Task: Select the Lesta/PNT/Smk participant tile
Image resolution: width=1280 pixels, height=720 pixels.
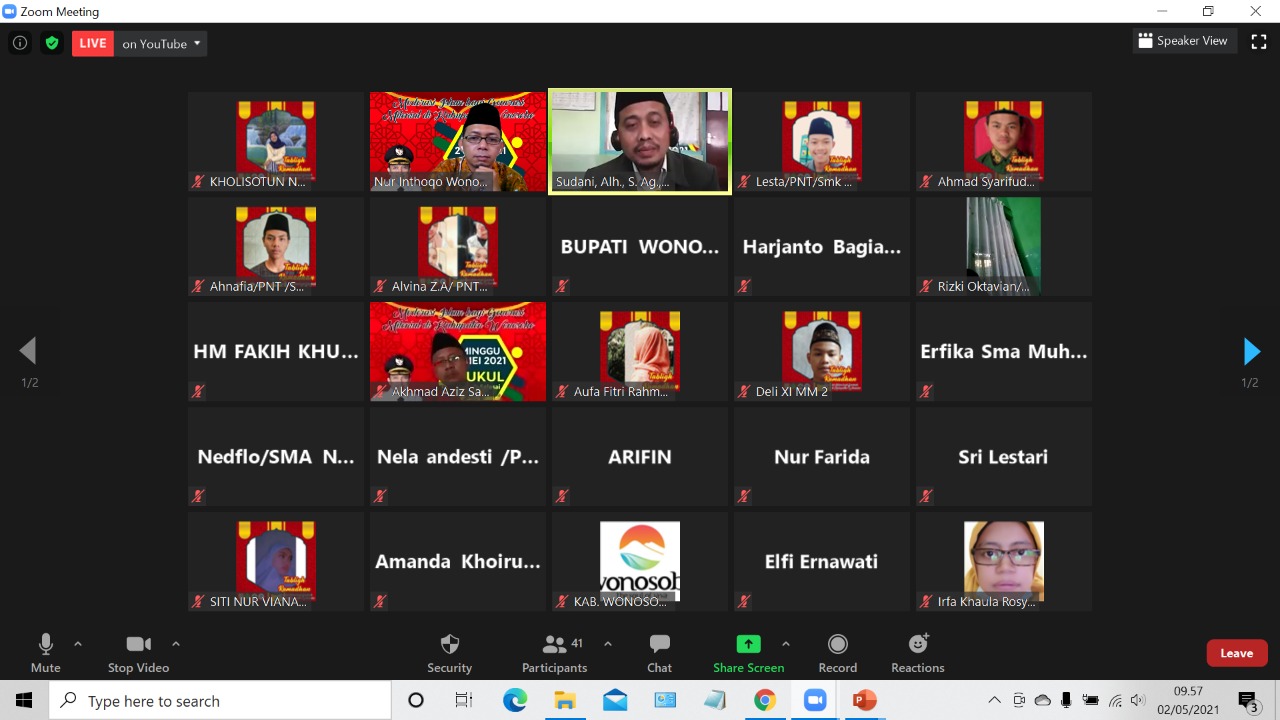Action: click(x=822, y=141)
